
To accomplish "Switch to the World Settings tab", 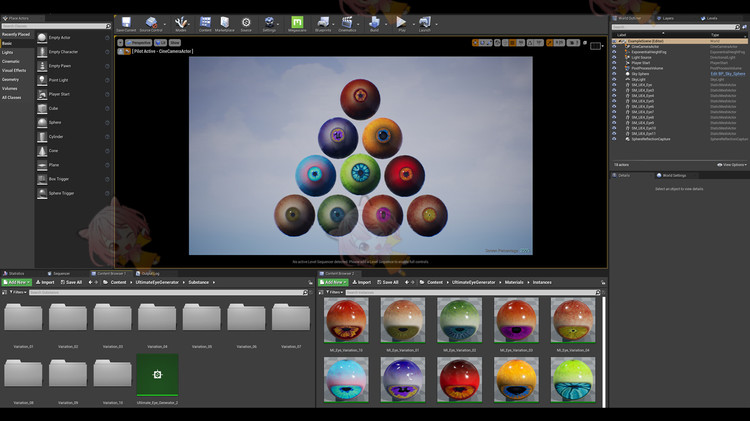I will coord(672,176).
